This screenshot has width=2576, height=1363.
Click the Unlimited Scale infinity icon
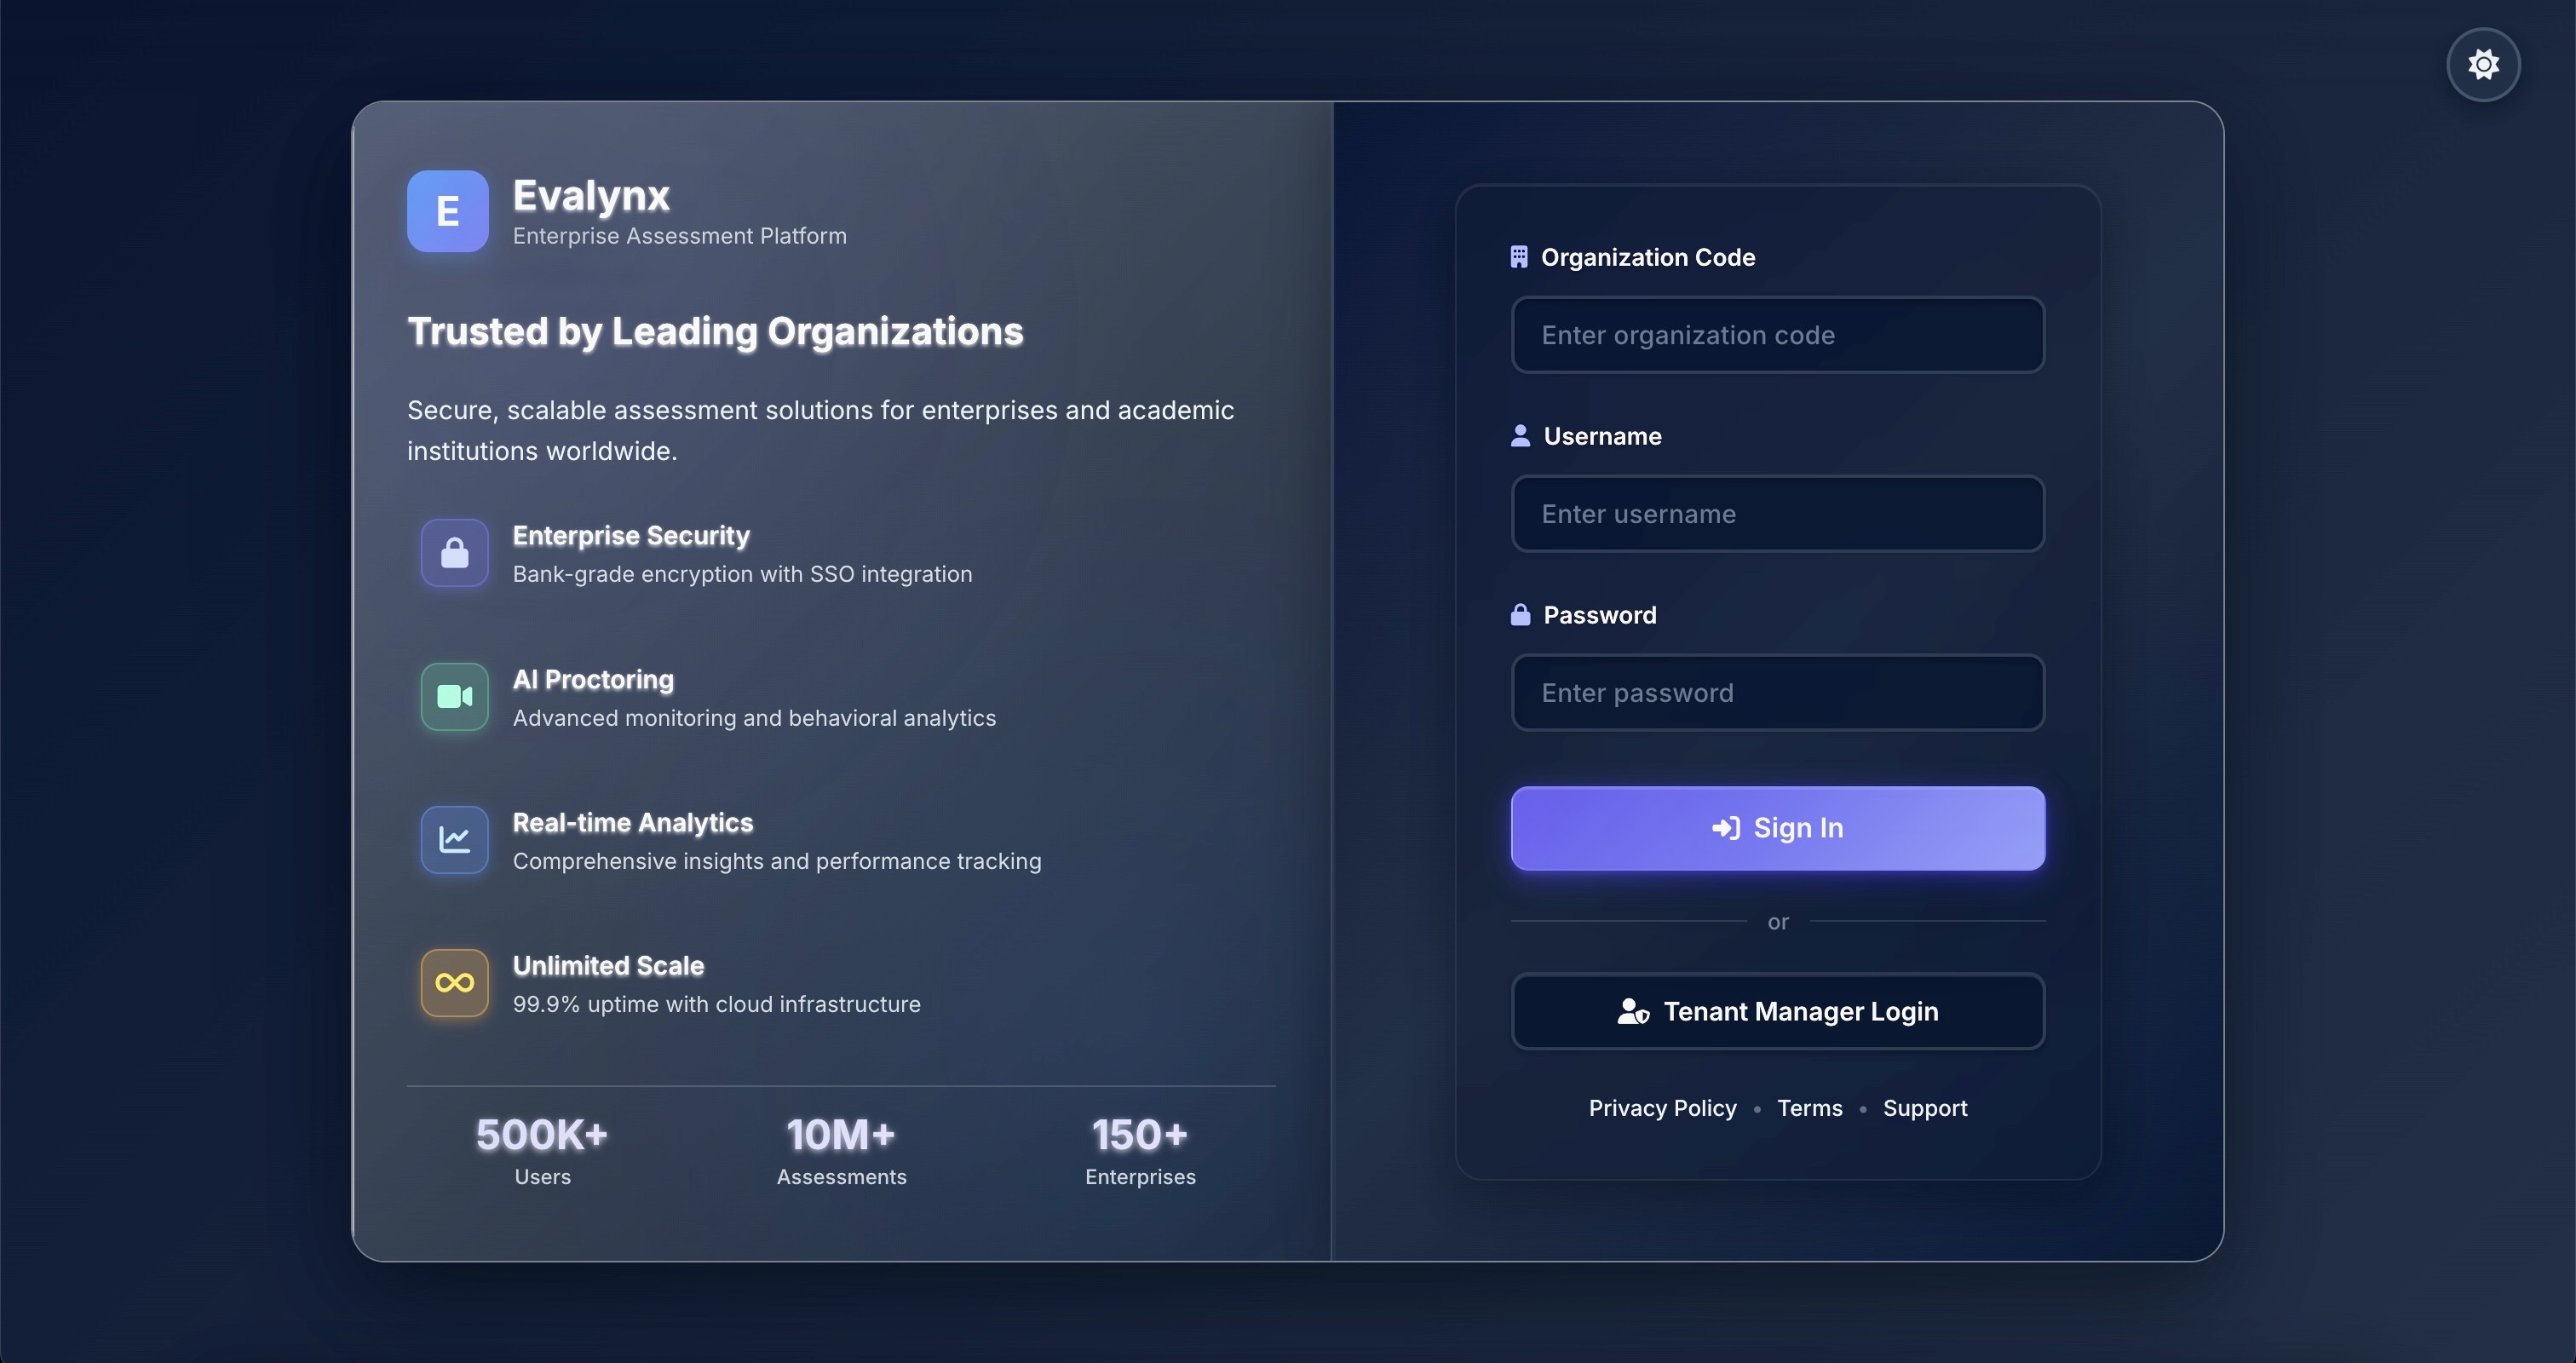click(455, 983)
